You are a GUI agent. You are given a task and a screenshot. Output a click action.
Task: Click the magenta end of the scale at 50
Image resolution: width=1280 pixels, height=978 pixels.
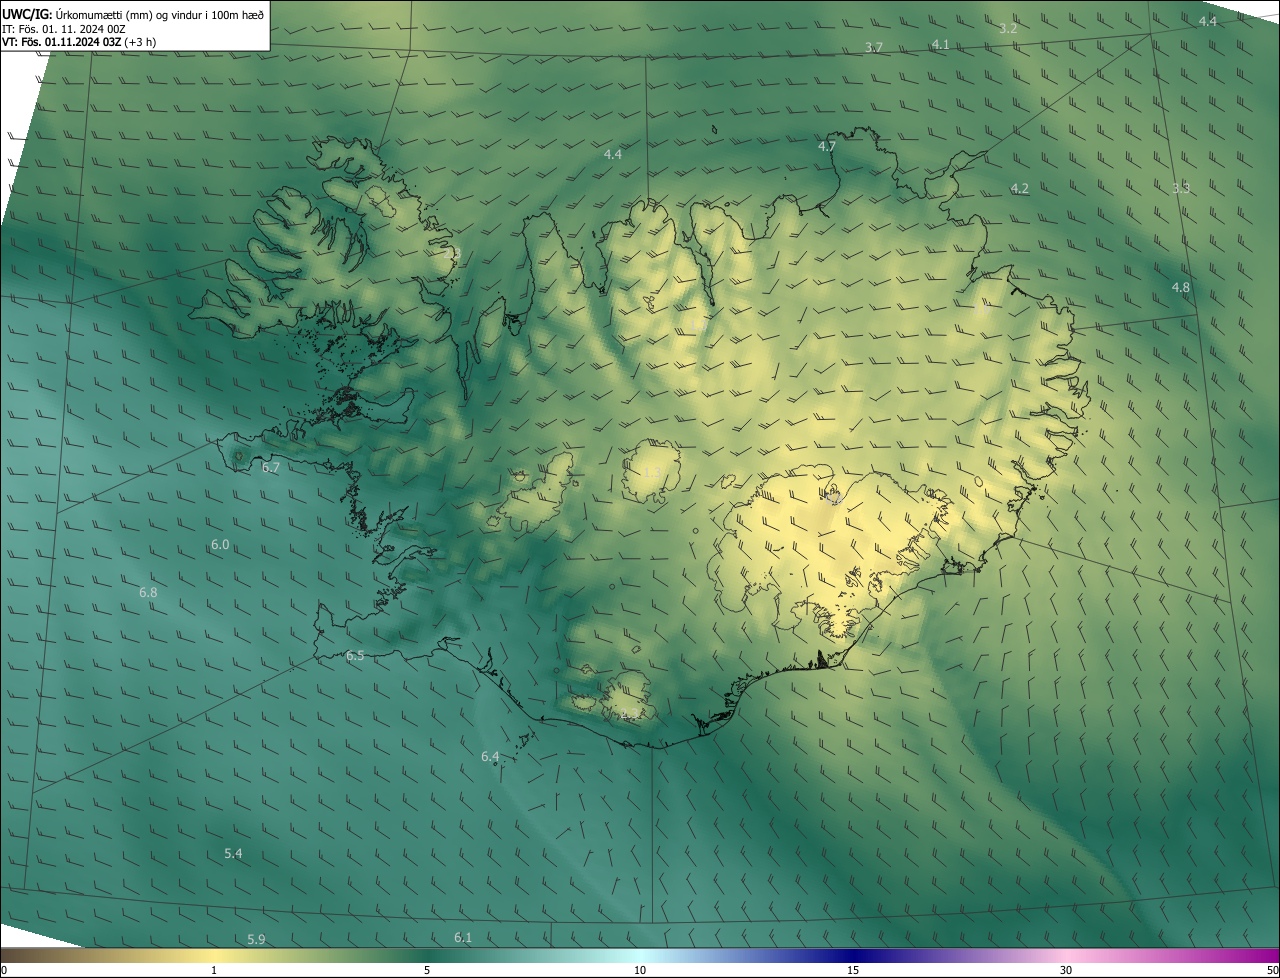pyautogui.click(x=1271, y=970)
